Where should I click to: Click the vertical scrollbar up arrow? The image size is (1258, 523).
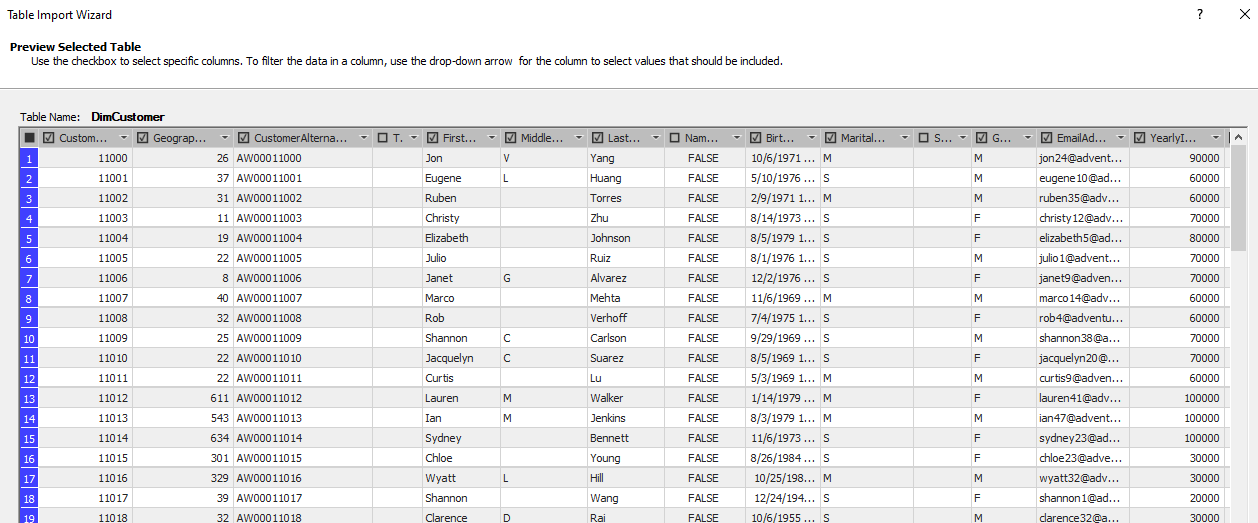pos(1239,137)
